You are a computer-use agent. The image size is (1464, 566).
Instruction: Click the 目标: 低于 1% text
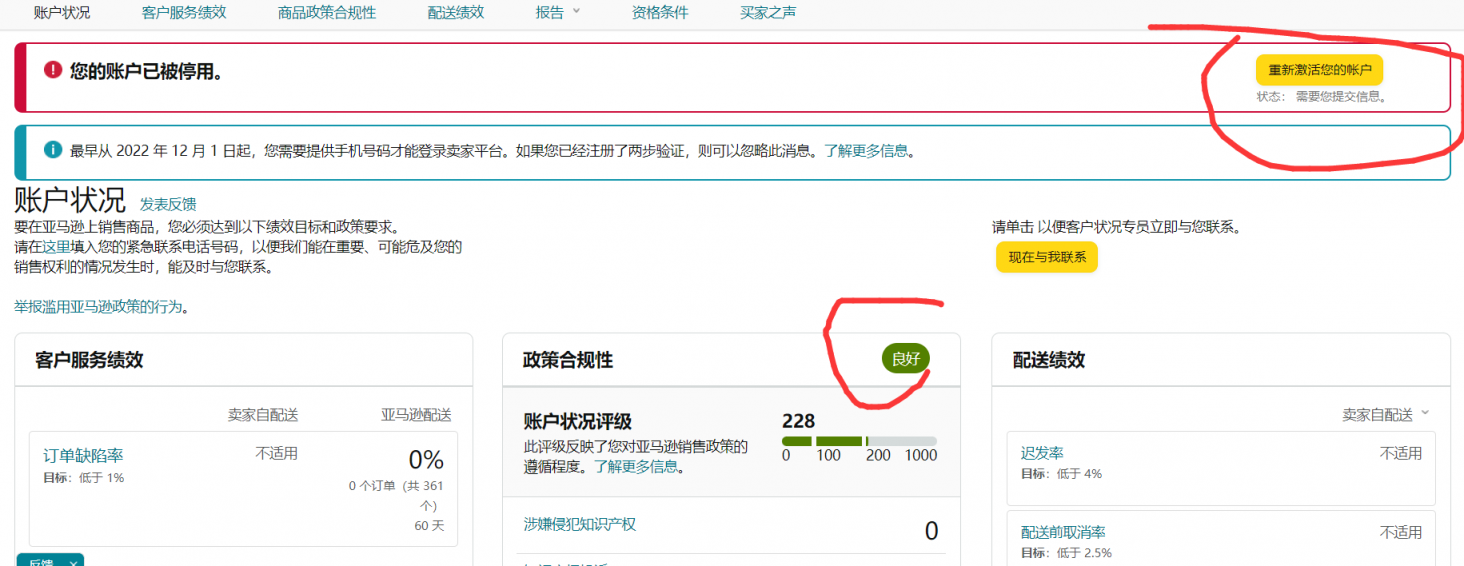83,478
